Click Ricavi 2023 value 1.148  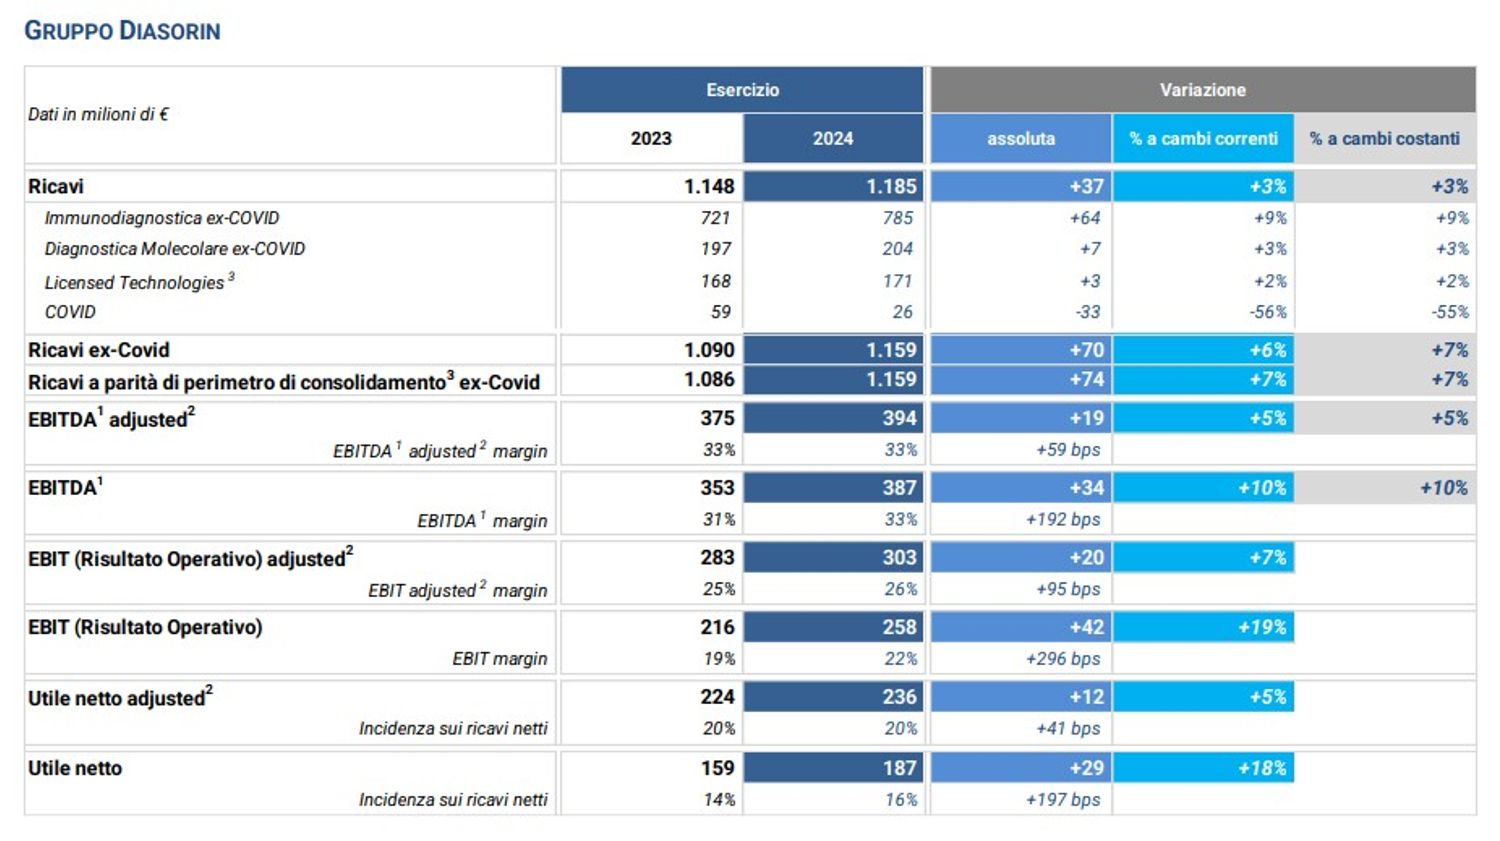point(709,187)
